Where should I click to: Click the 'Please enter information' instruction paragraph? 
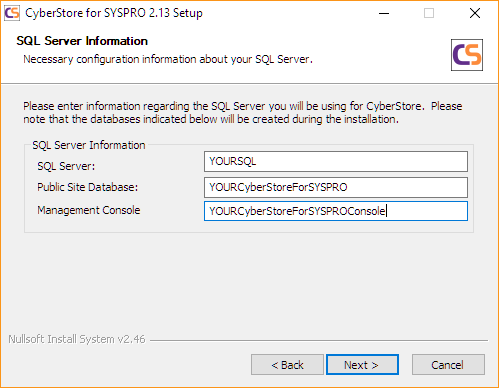(x=243, y=113)
